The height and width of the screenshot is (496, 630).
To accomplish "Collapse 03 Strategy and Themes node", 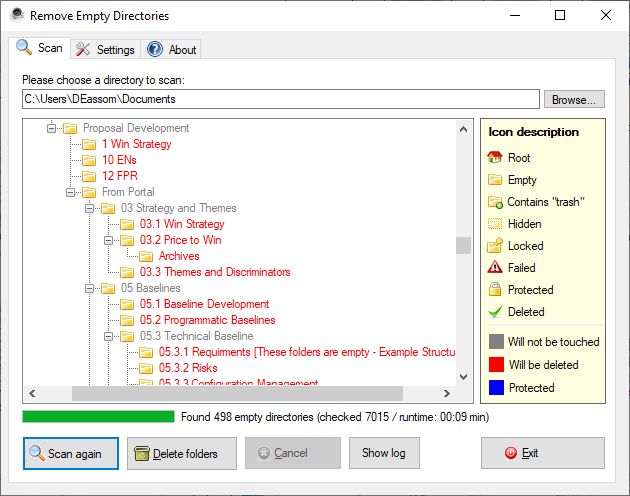I will pyautogui.click(x=89, y=208).
